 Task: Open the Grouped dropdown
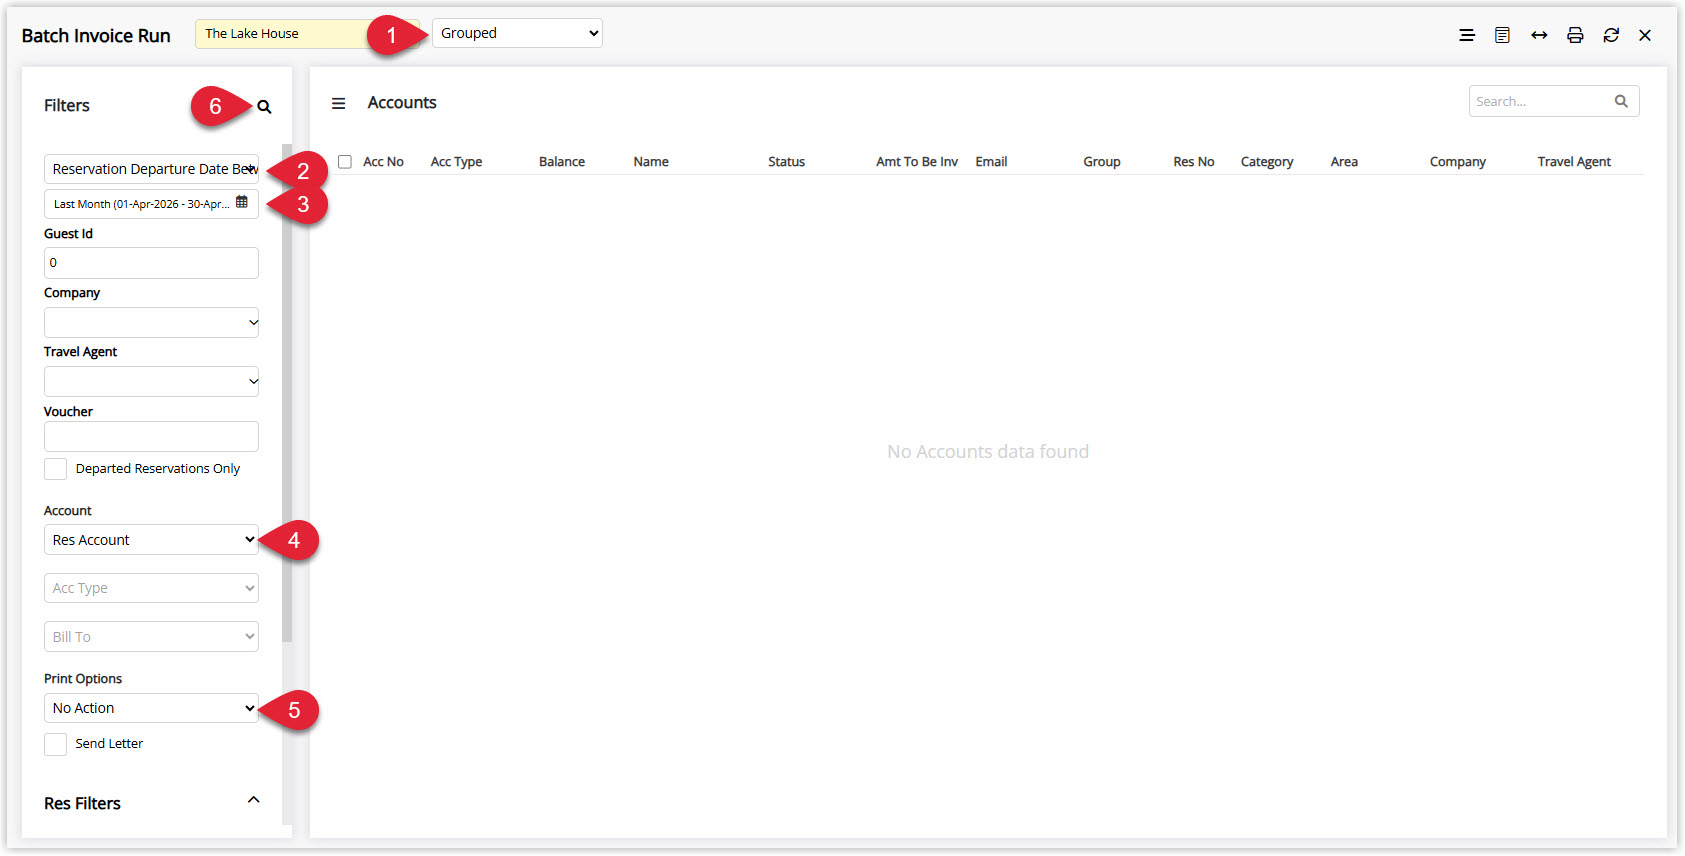517,33
